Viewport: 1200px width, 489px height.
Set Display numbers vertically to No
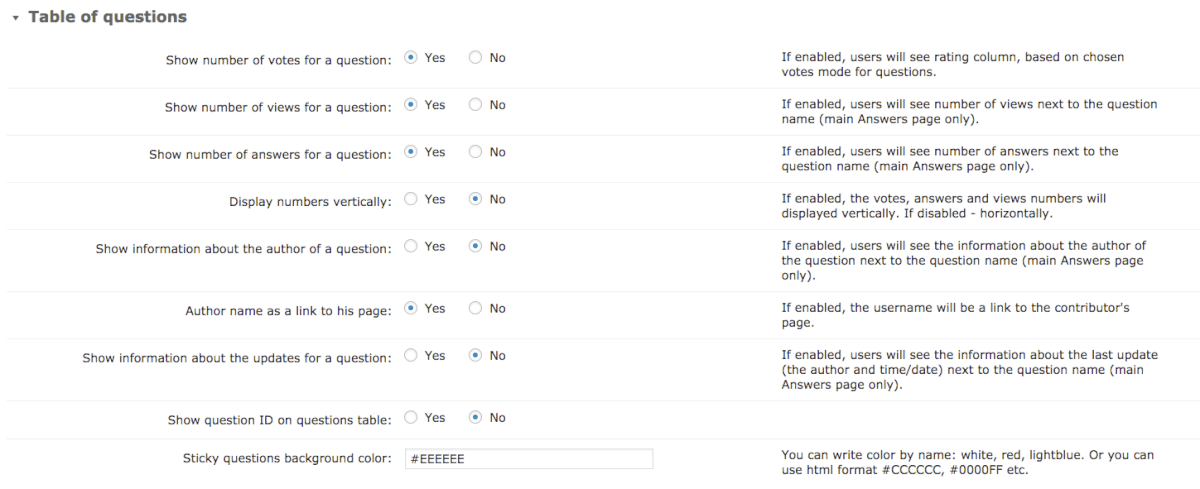(x=475, y=199)
